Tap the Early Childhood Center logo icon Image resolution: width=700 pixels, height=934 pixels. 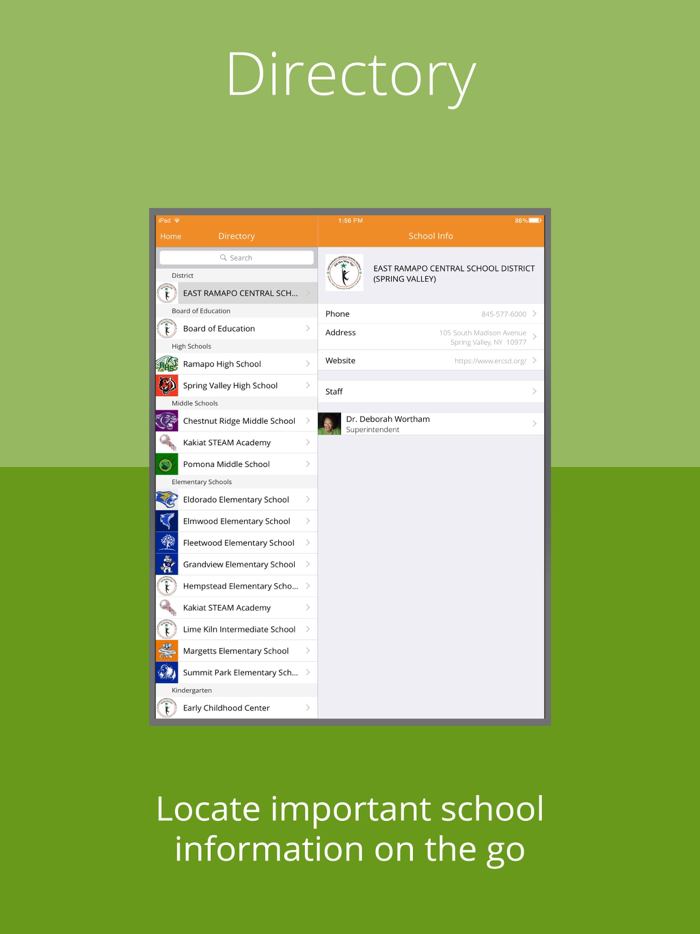167,708
